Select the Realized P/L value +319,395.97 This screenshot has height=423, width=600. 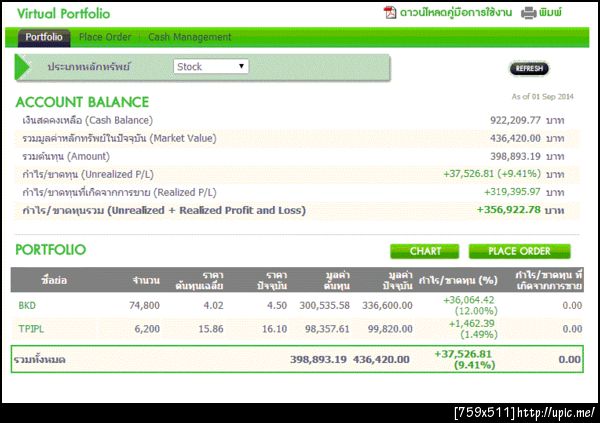(512, 192)
